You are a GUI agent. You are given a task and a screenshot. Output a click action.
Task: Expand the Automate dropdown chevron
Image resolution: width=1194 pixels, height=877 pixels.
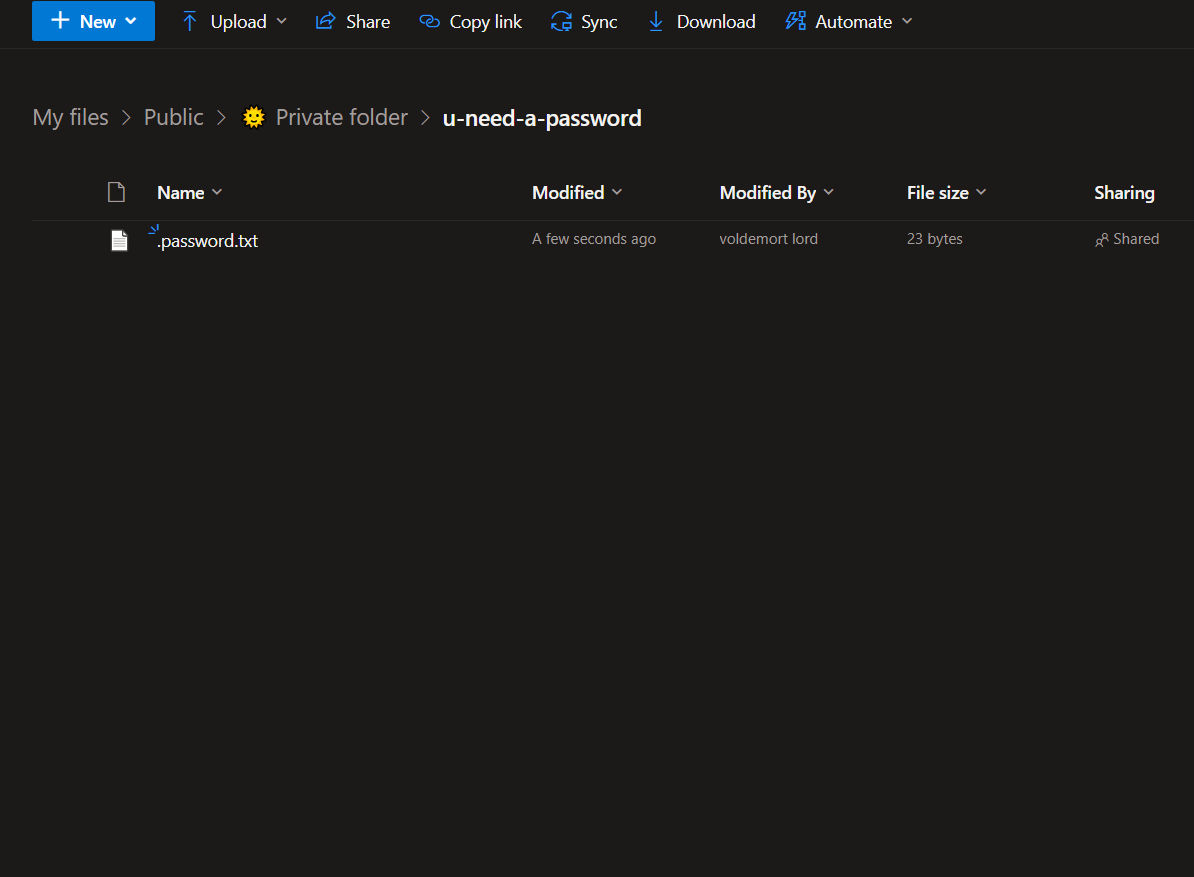(x=907, y=21)
